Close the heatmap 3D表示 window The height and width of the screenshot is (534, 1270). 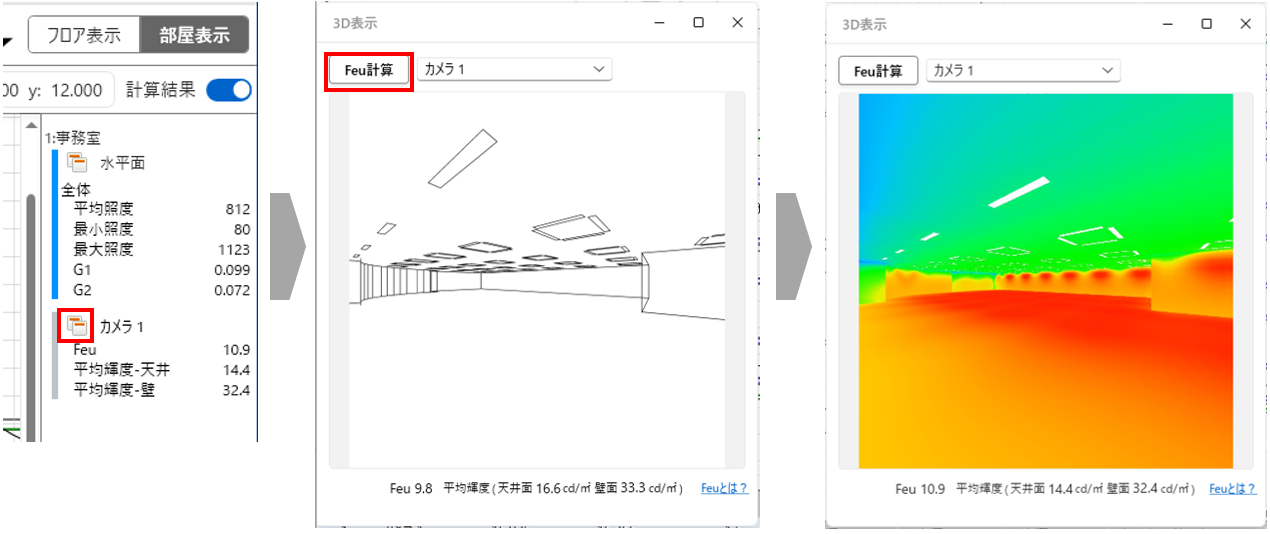tap(1245, 24)
